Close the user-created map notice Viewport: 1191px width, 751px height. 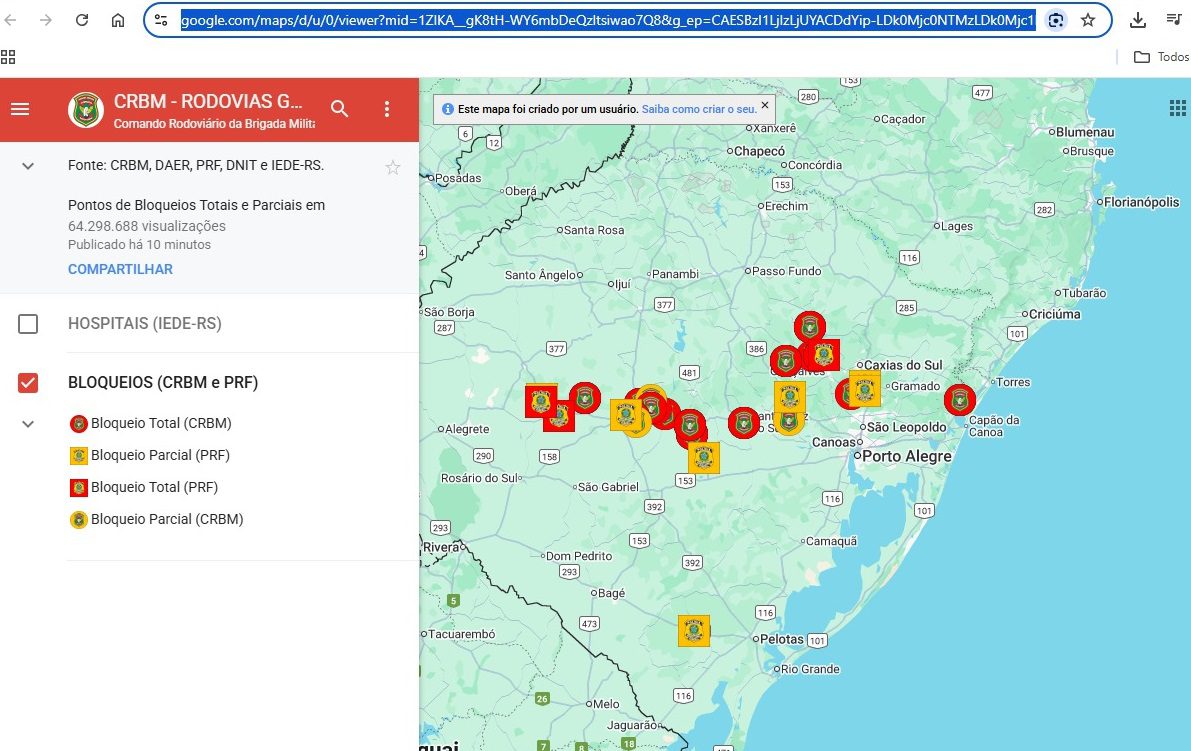pos(765,105)
